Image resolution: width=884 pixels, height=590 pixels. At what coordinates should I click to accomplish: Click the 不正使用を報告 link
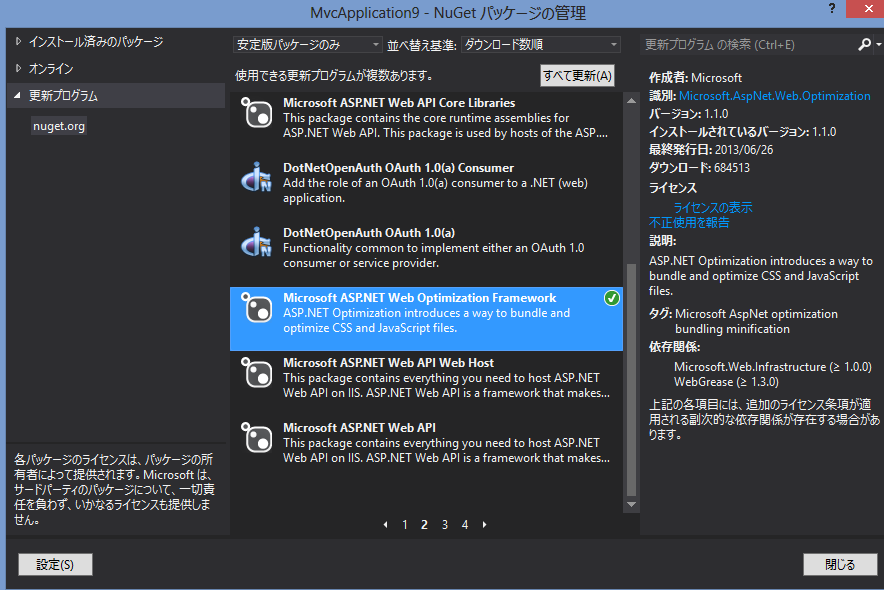pos(689,223)
